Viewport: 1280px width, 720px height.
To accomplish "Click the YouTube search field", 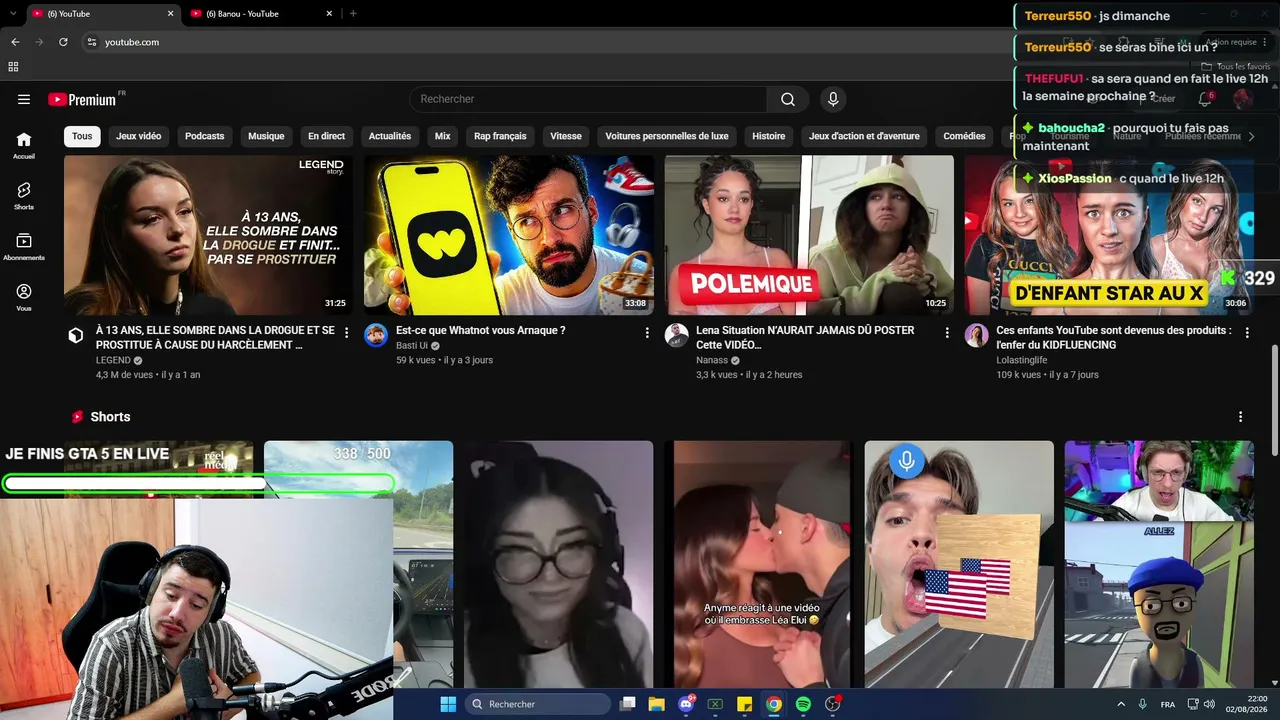I will 588,99.
